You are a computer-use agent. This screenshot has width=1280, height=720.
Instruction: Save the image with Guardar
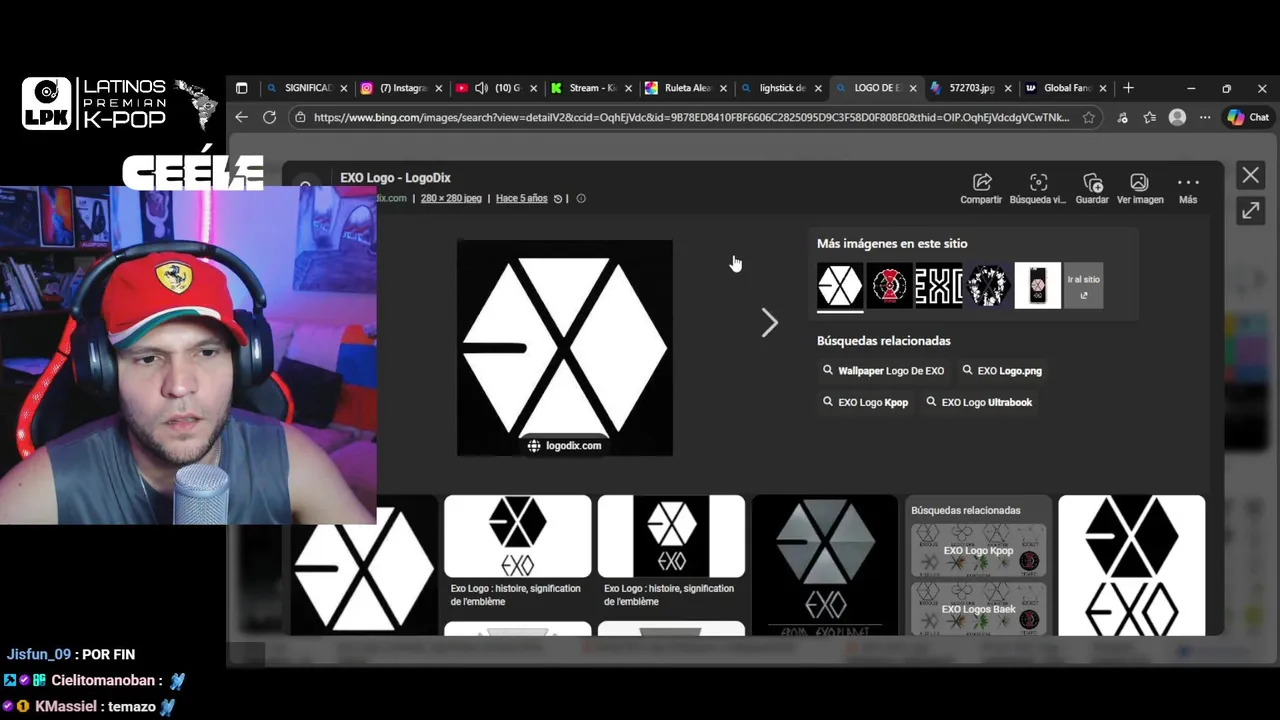click(x=1092, y=188)
